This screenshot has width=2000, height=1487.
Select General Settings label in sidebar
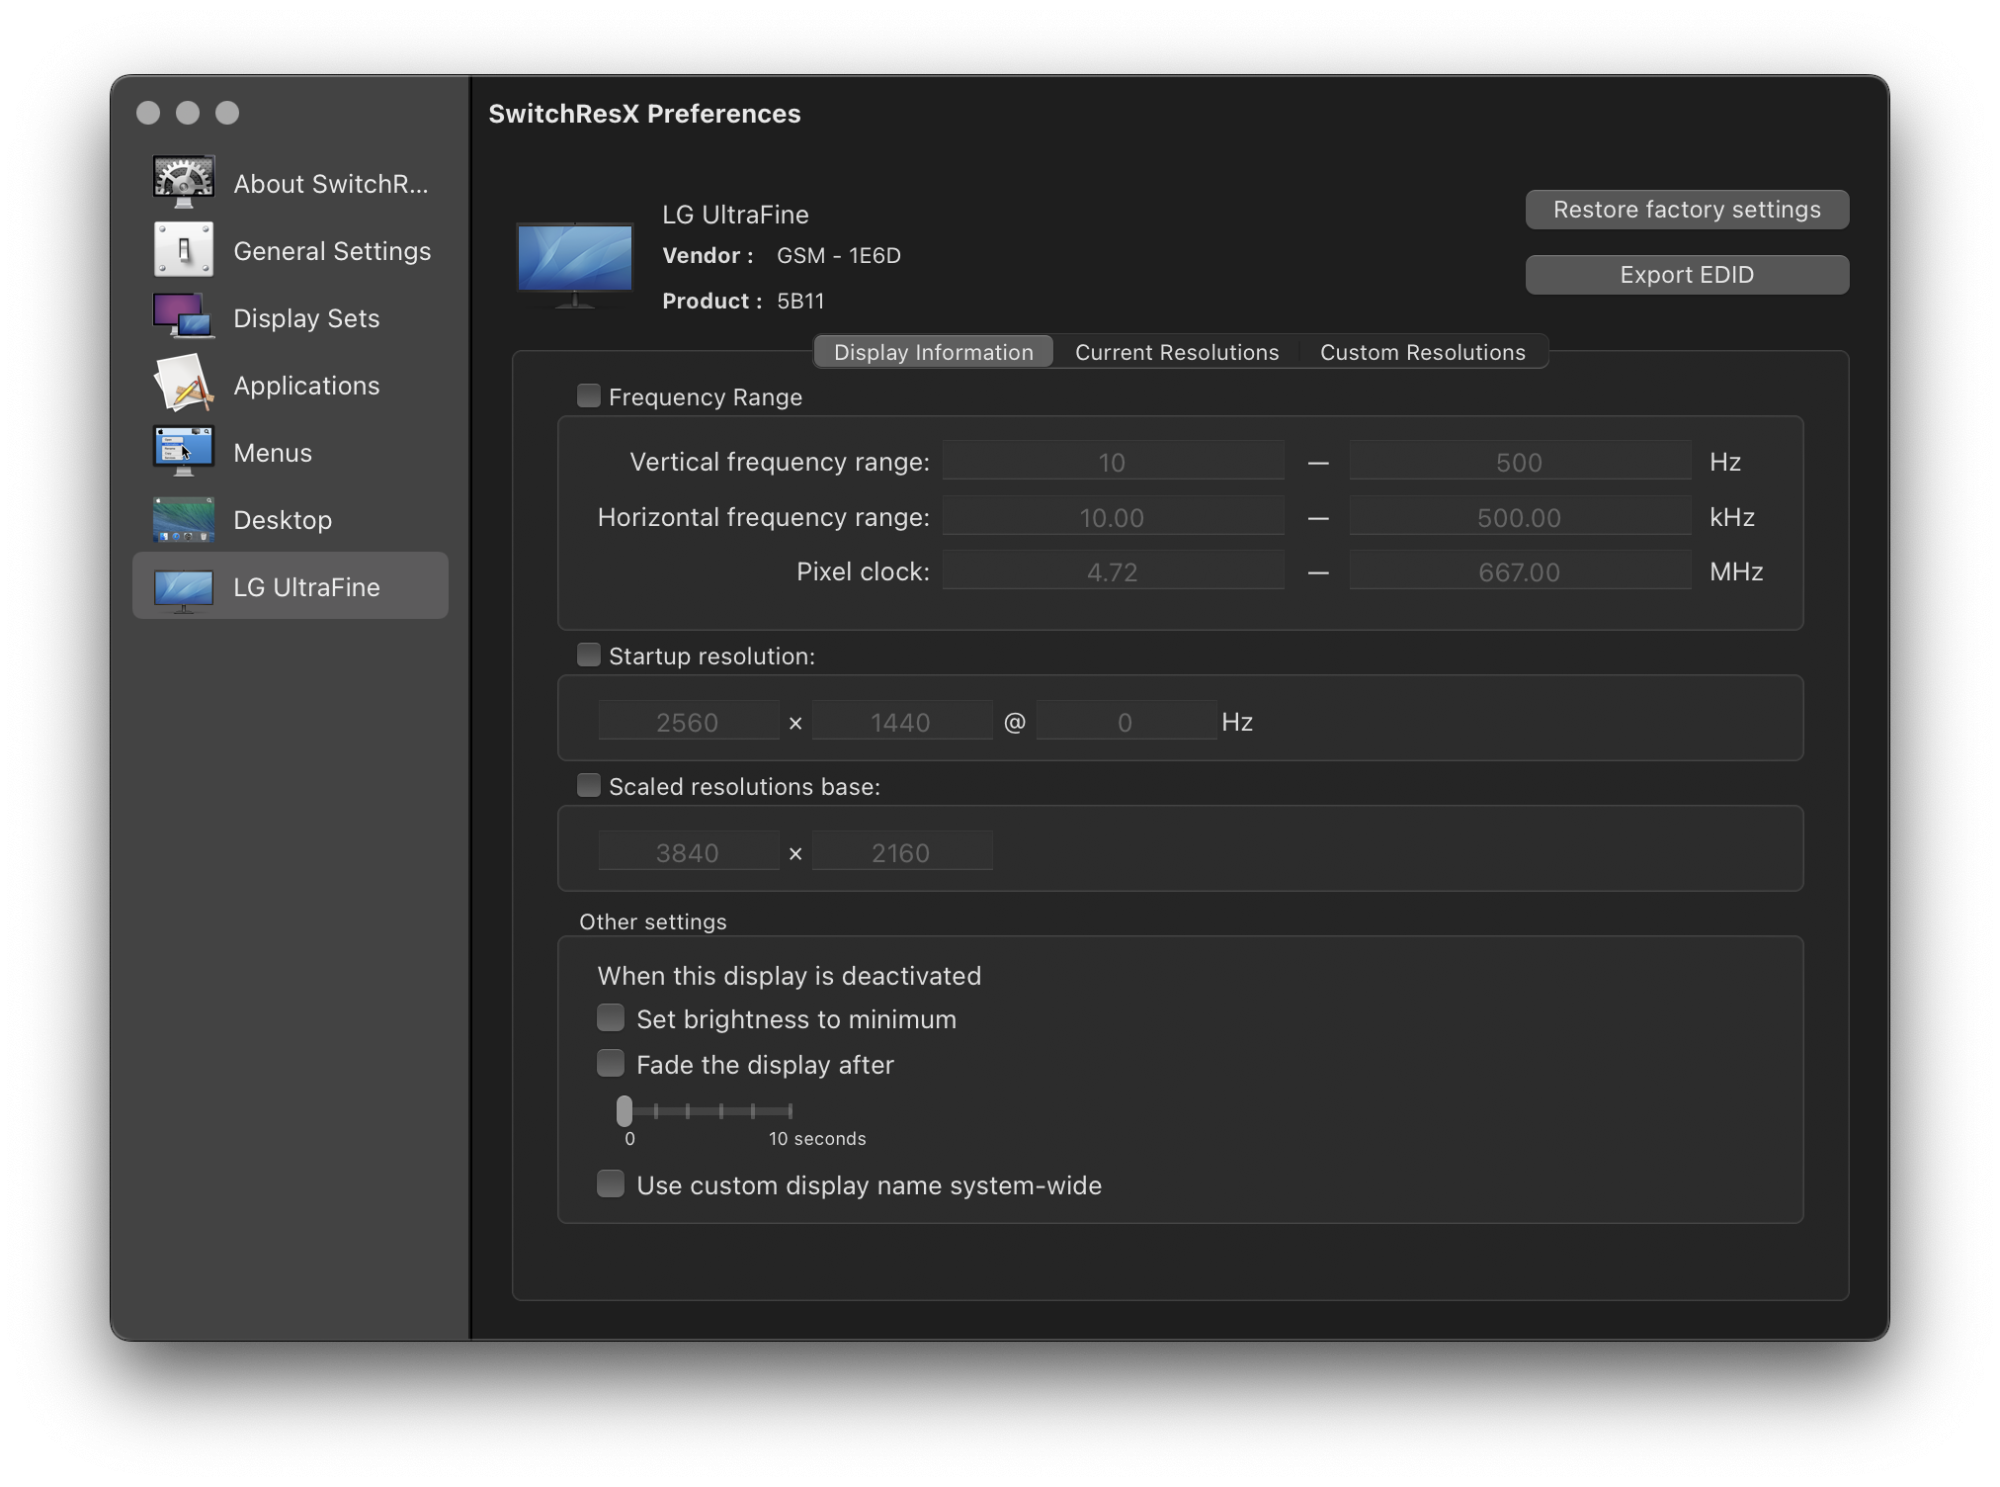[332, 251]
